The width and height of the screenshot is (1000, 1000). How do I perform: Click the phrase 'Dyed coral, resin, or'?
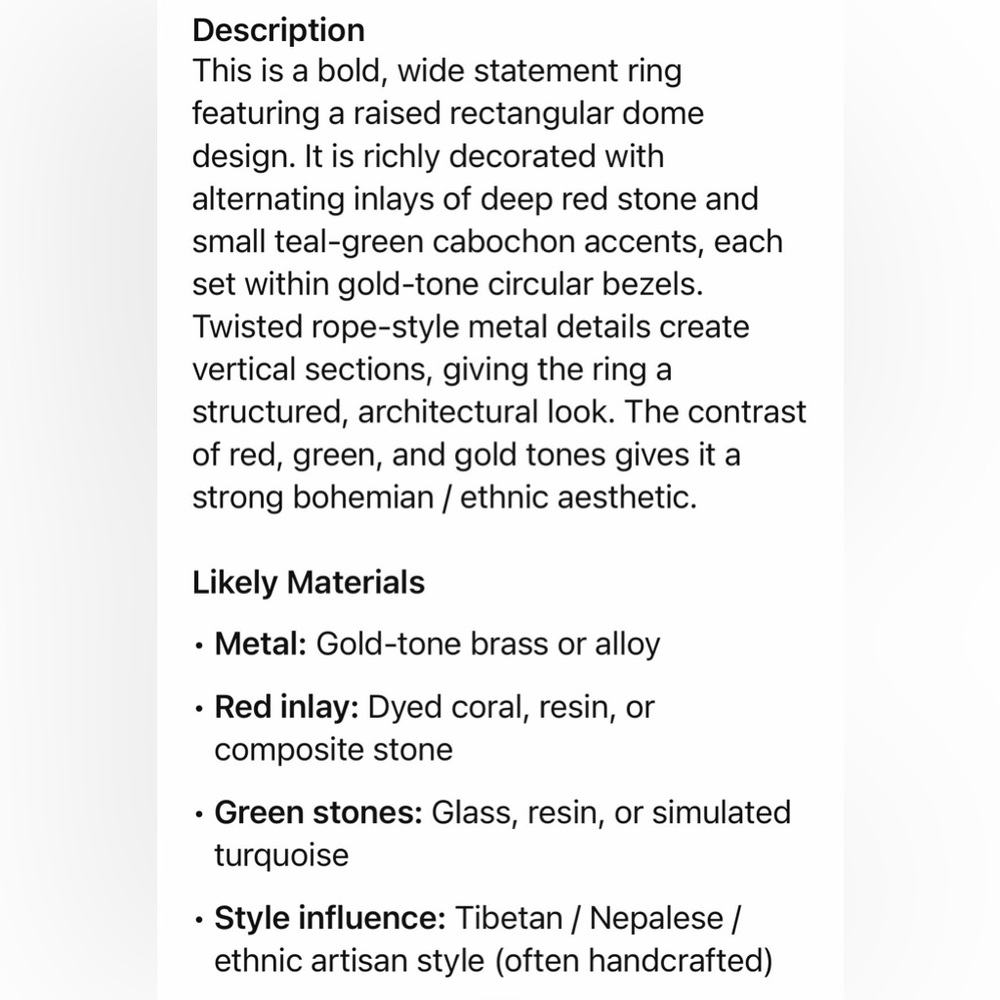pyautogui.click(x=511, y=708)
